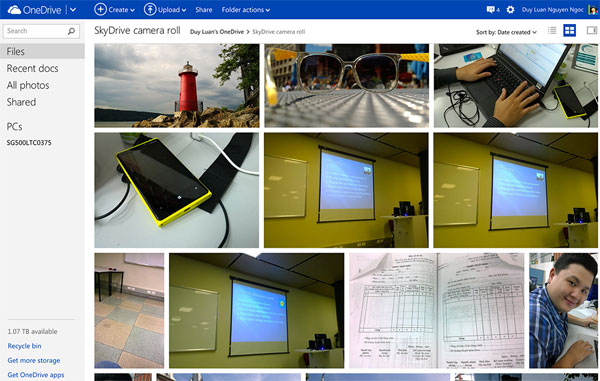Screen dimensions: 600x381
Task: Open the yellow Lumia phone photo
Action: coord(176,190)
